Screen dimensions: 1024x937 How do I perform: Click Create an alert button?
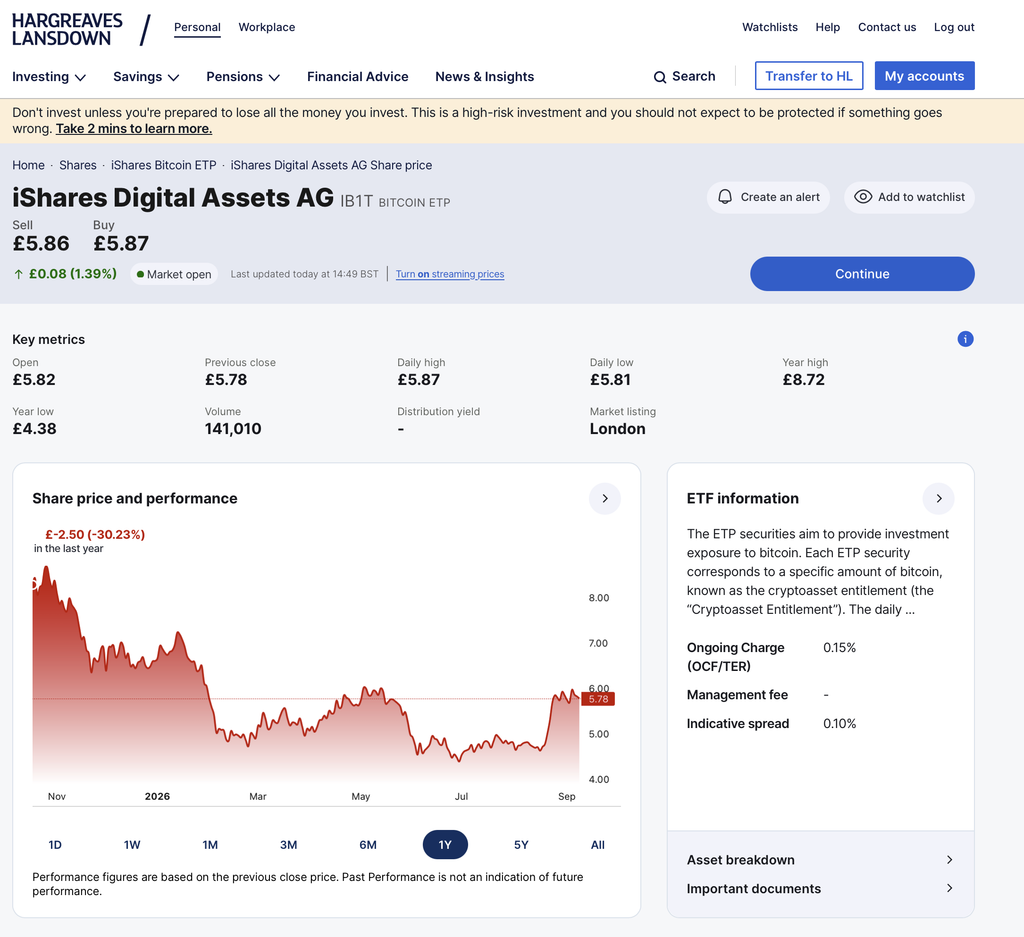(768, 197)
